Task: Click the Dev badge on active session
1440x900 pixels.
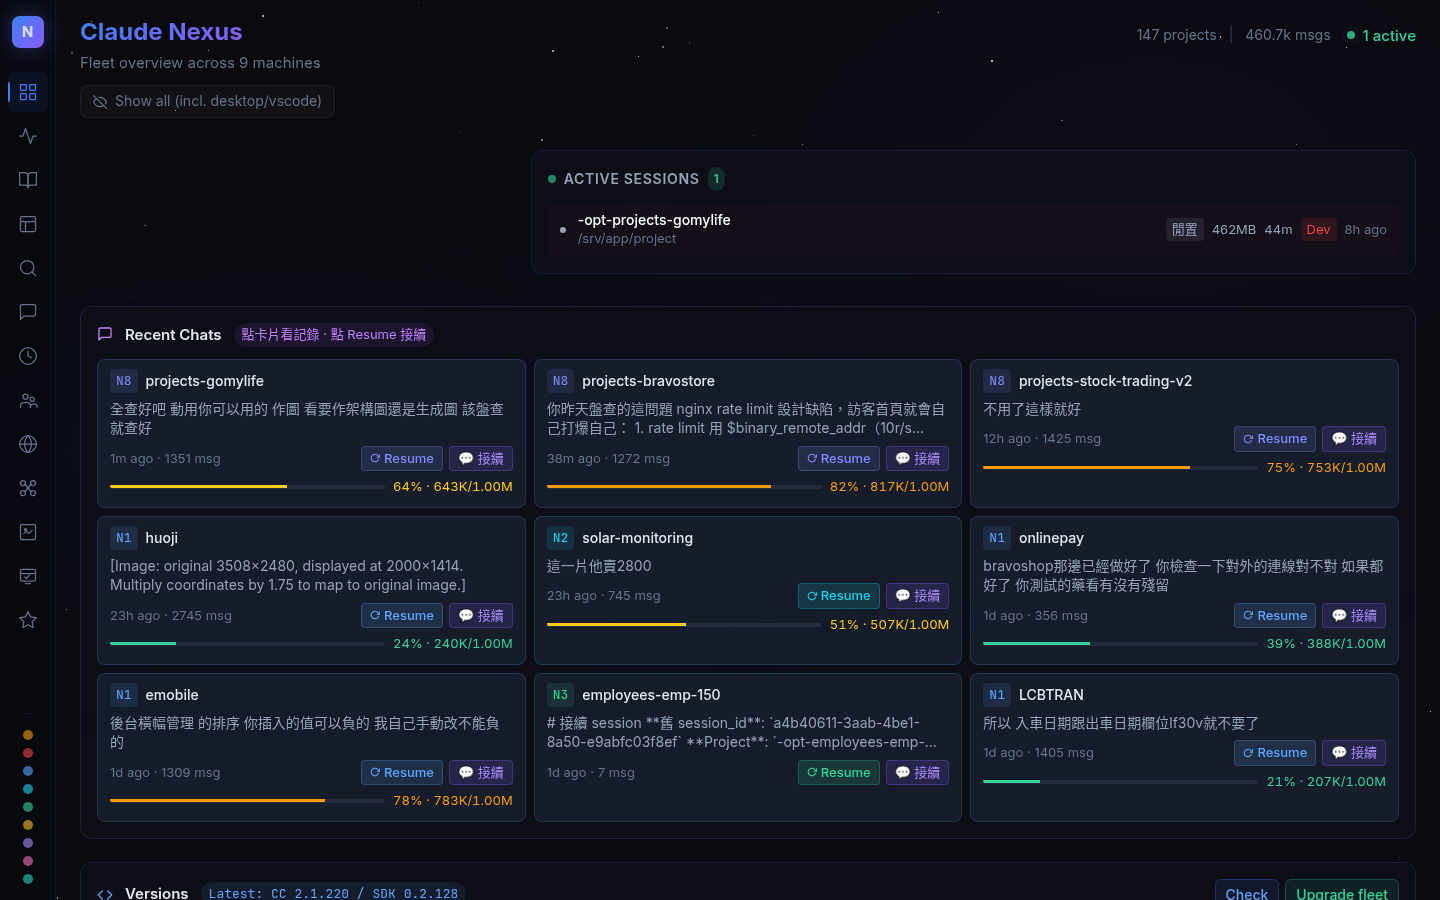Action: click(x=1319, y=230)
